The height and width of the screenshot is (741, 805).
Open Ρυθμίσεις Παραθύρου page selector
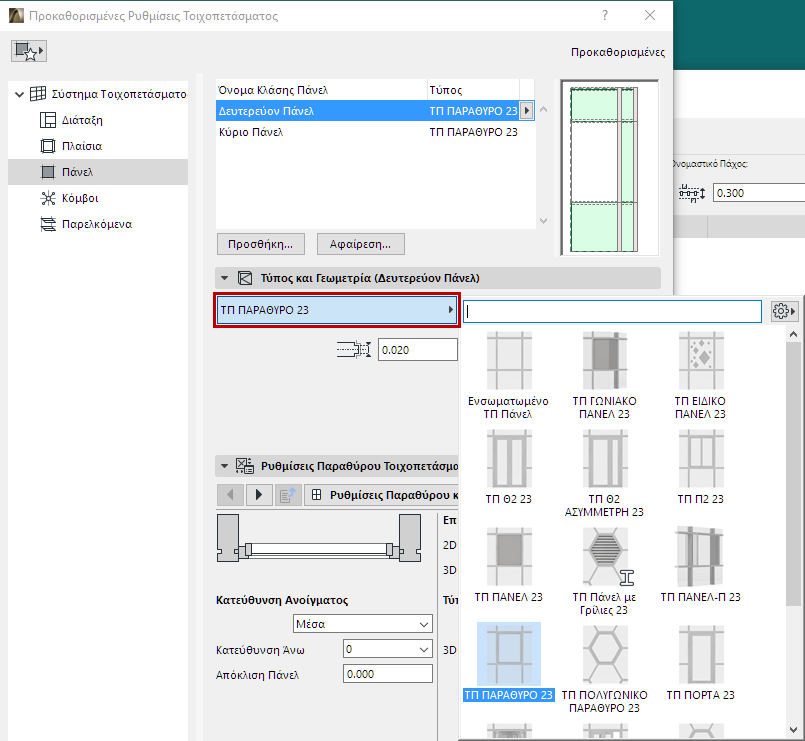(381, 495)
